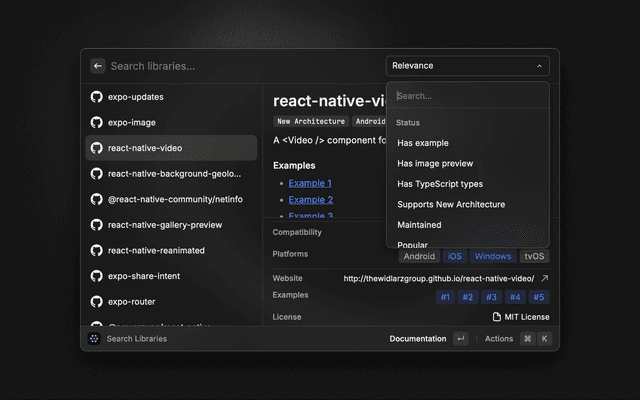
Task: Open the Relevance sort dropdown
Action: [x=467, y=66]
